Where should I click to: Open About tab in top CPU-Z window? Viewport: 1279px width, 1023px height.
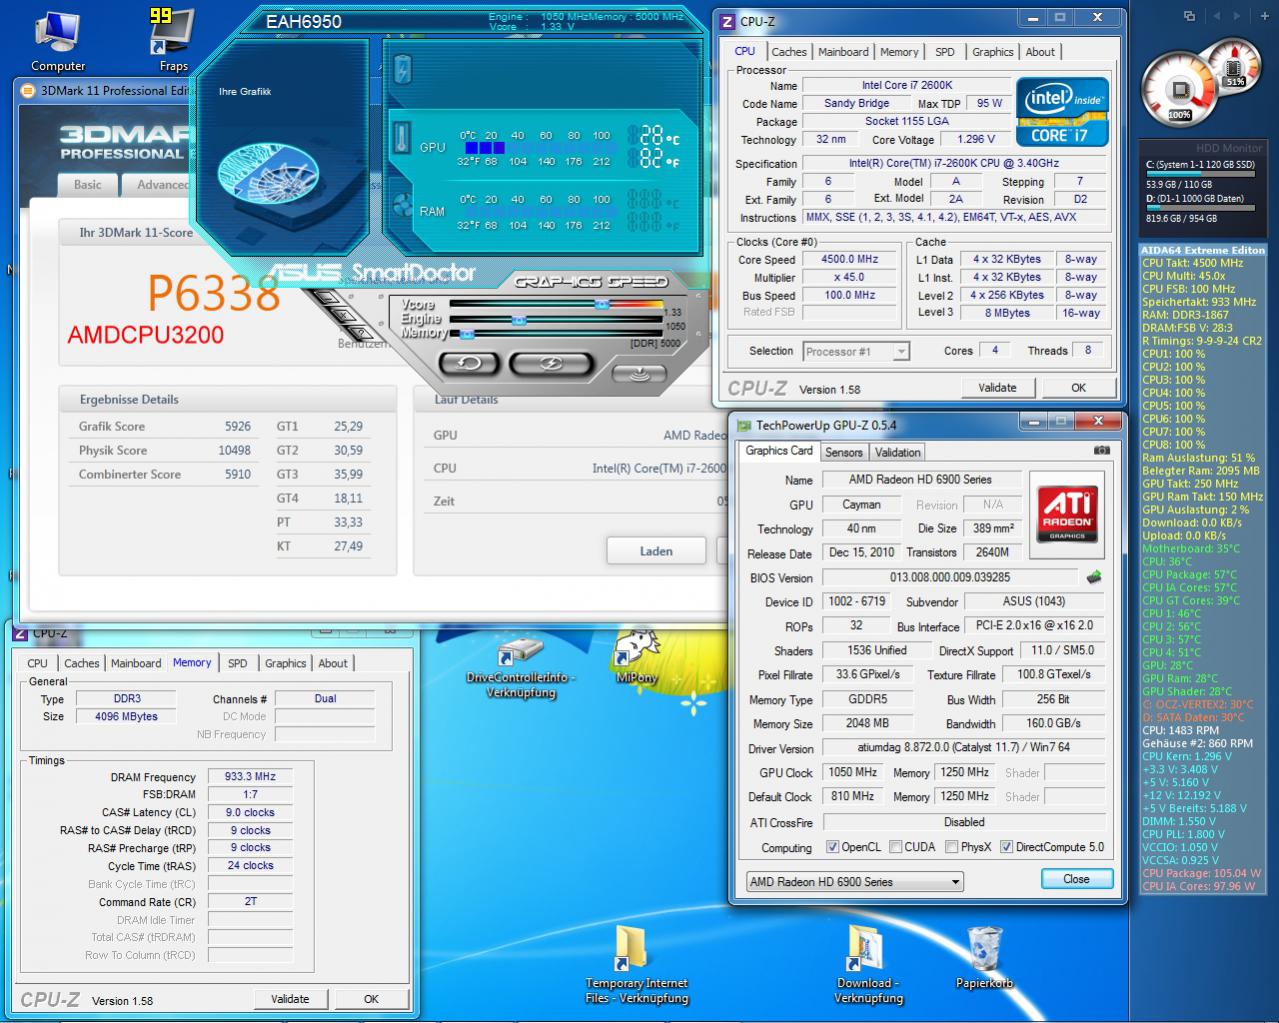[1040, 52]
